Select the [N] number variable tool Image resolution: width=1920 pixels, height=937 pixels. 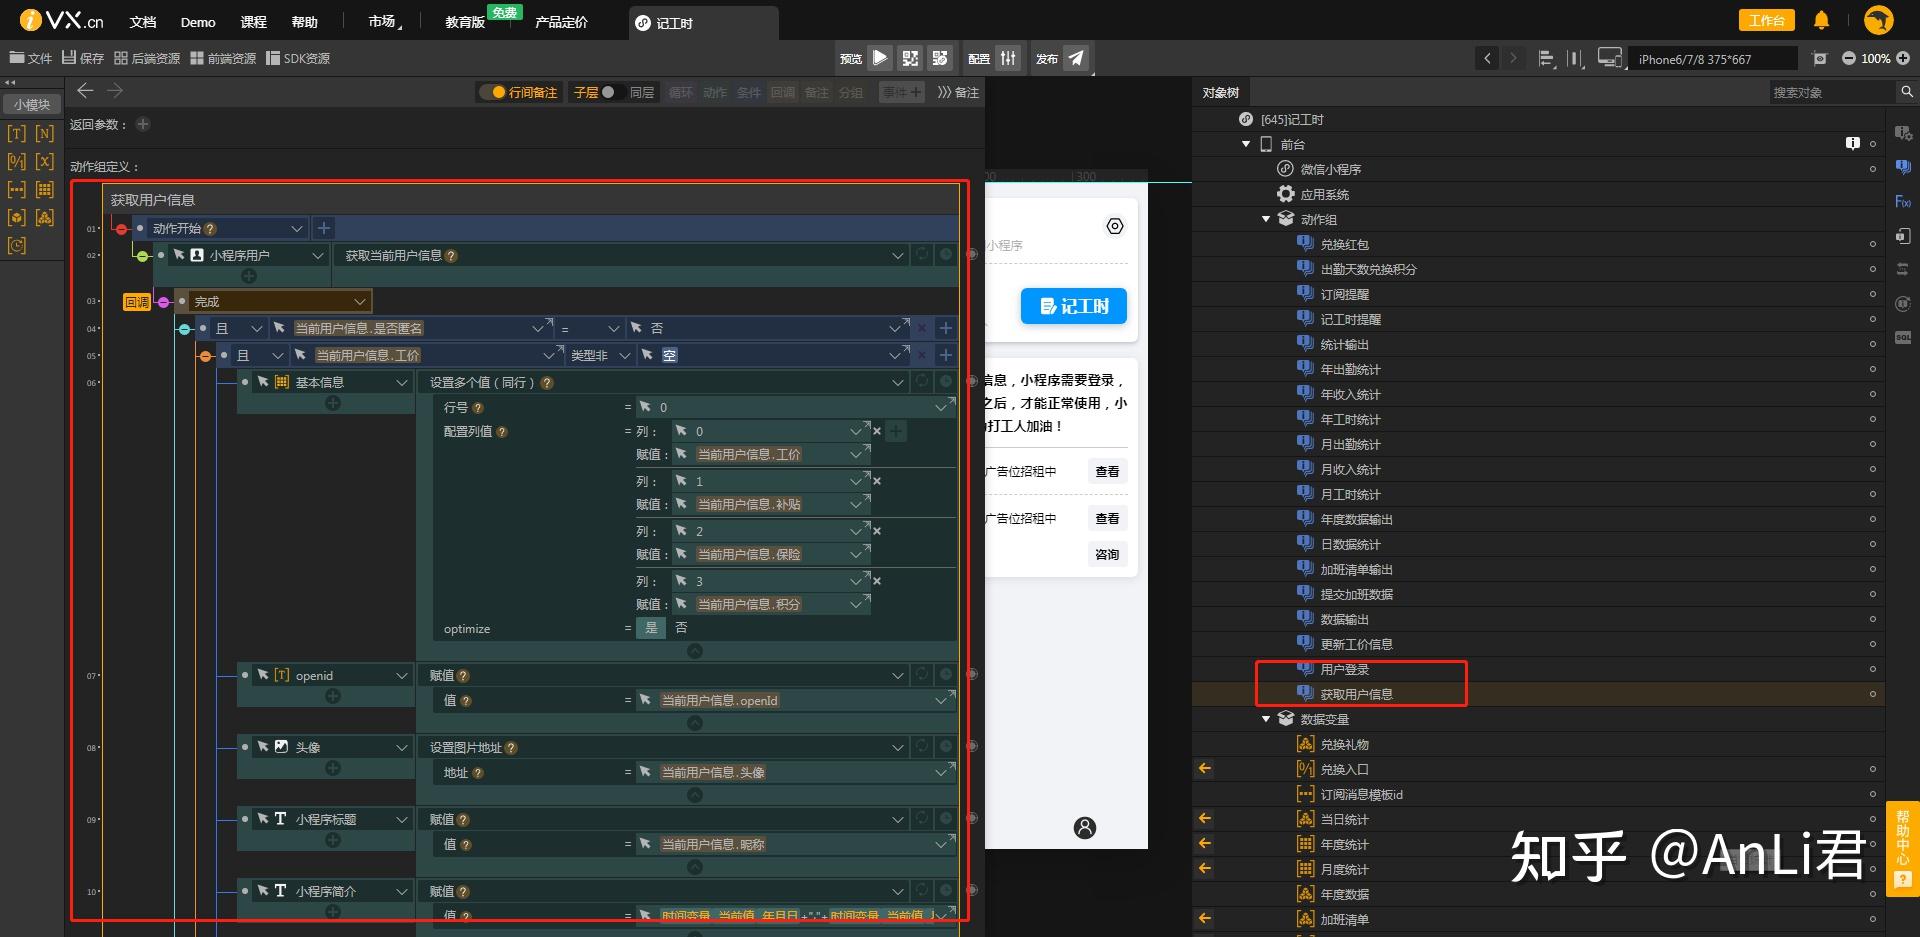pos(44,133)
